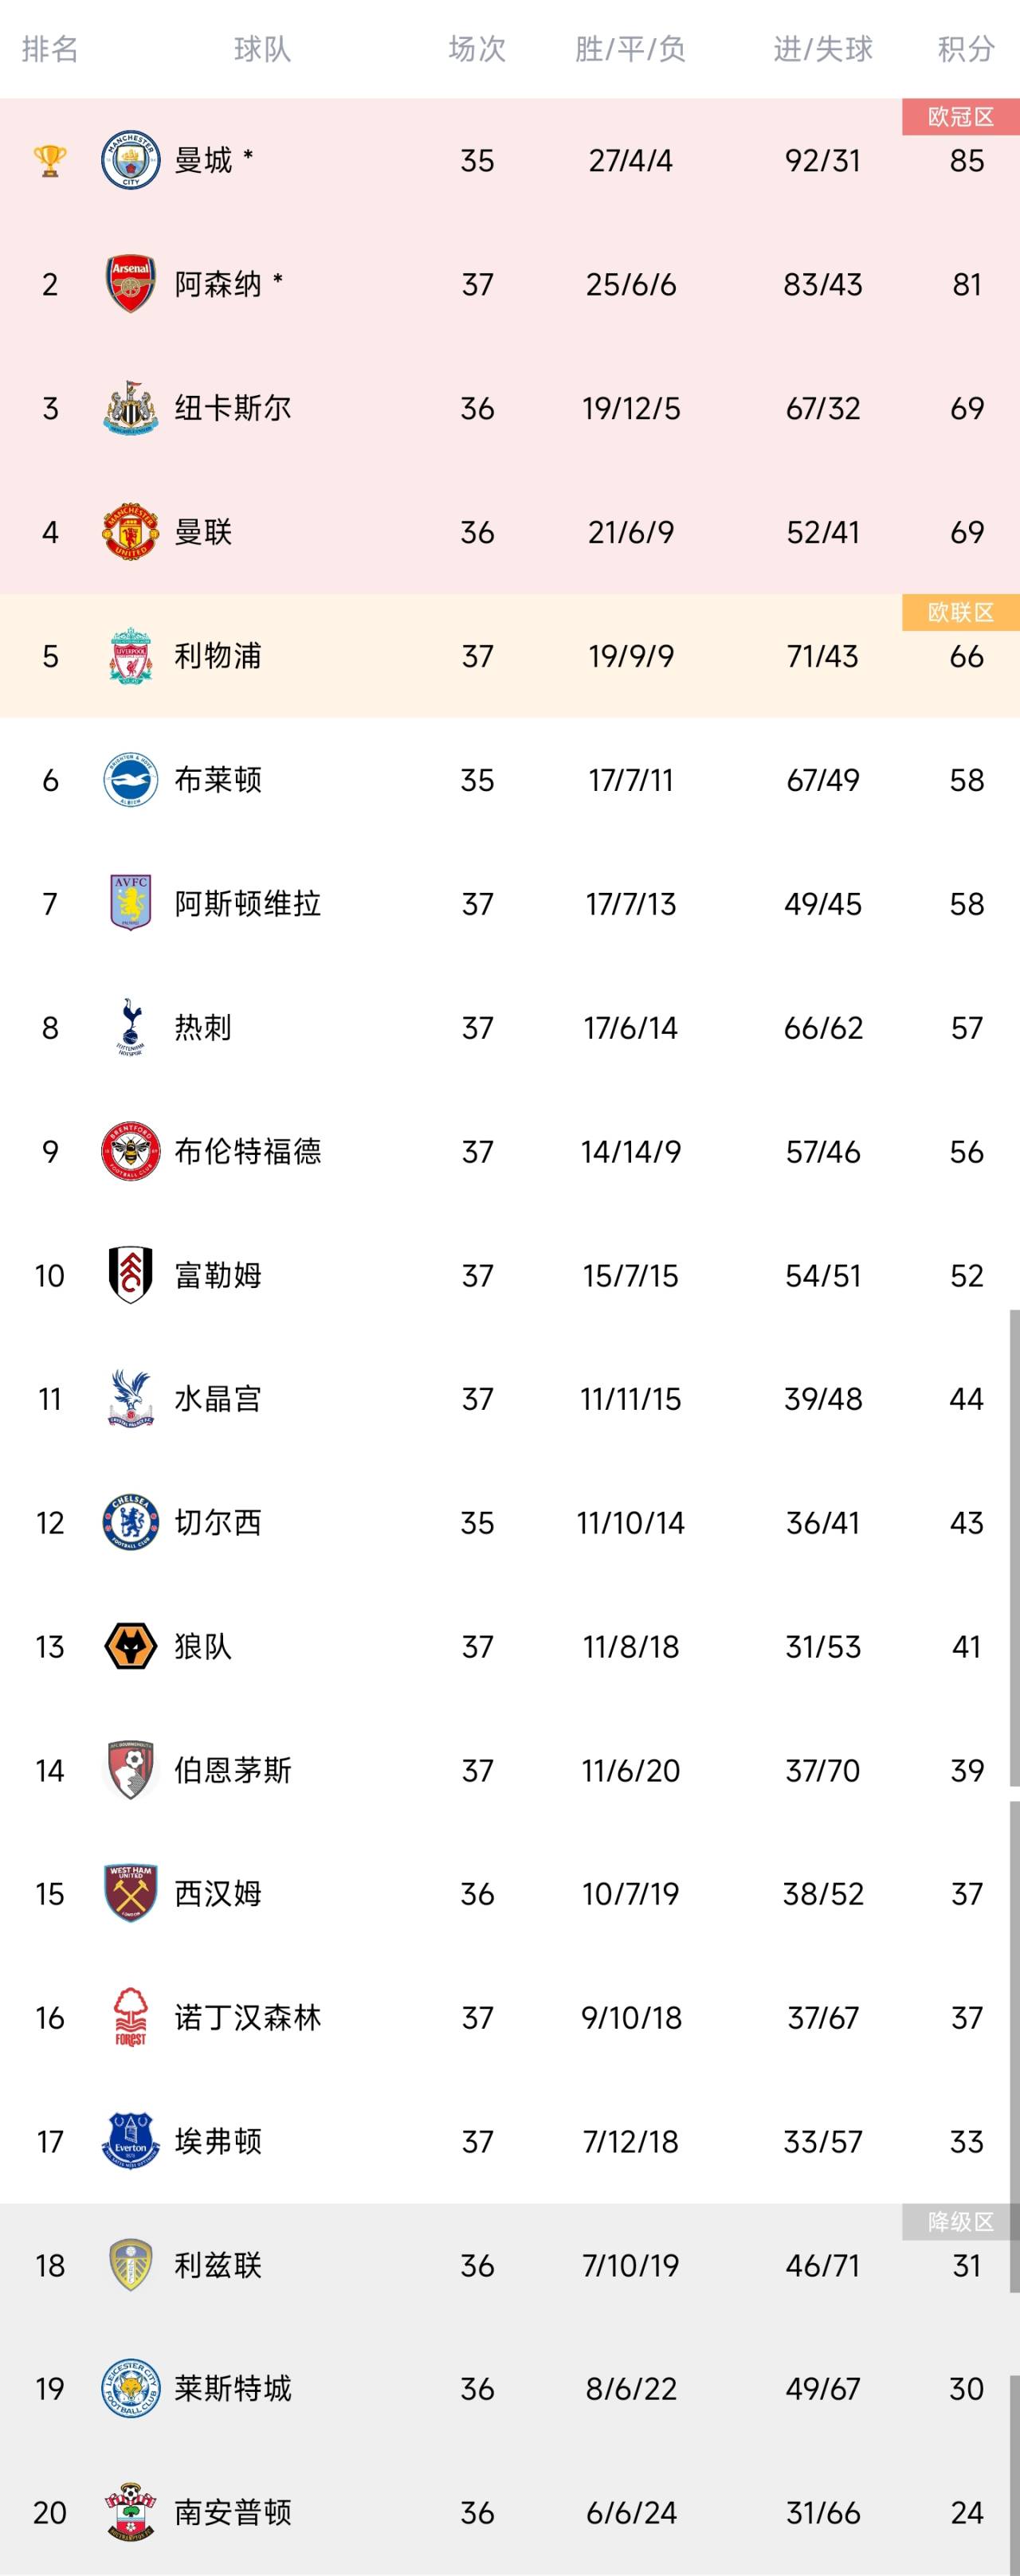Tap the 欧冠区 zone label
1020x2576 pixels.
click(960, 117)
